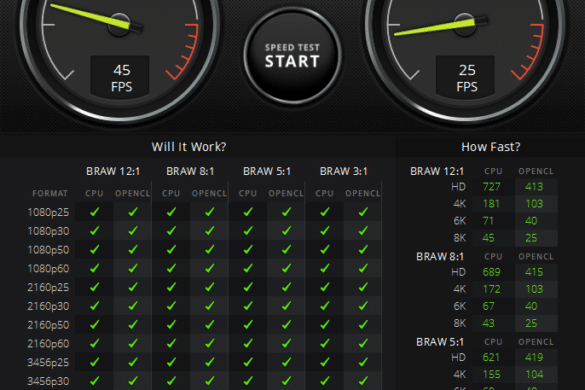Screen dimensions: 585x390
Task: Click the "BRAW 5:1" column header in Will It Work
Action: 267,171
